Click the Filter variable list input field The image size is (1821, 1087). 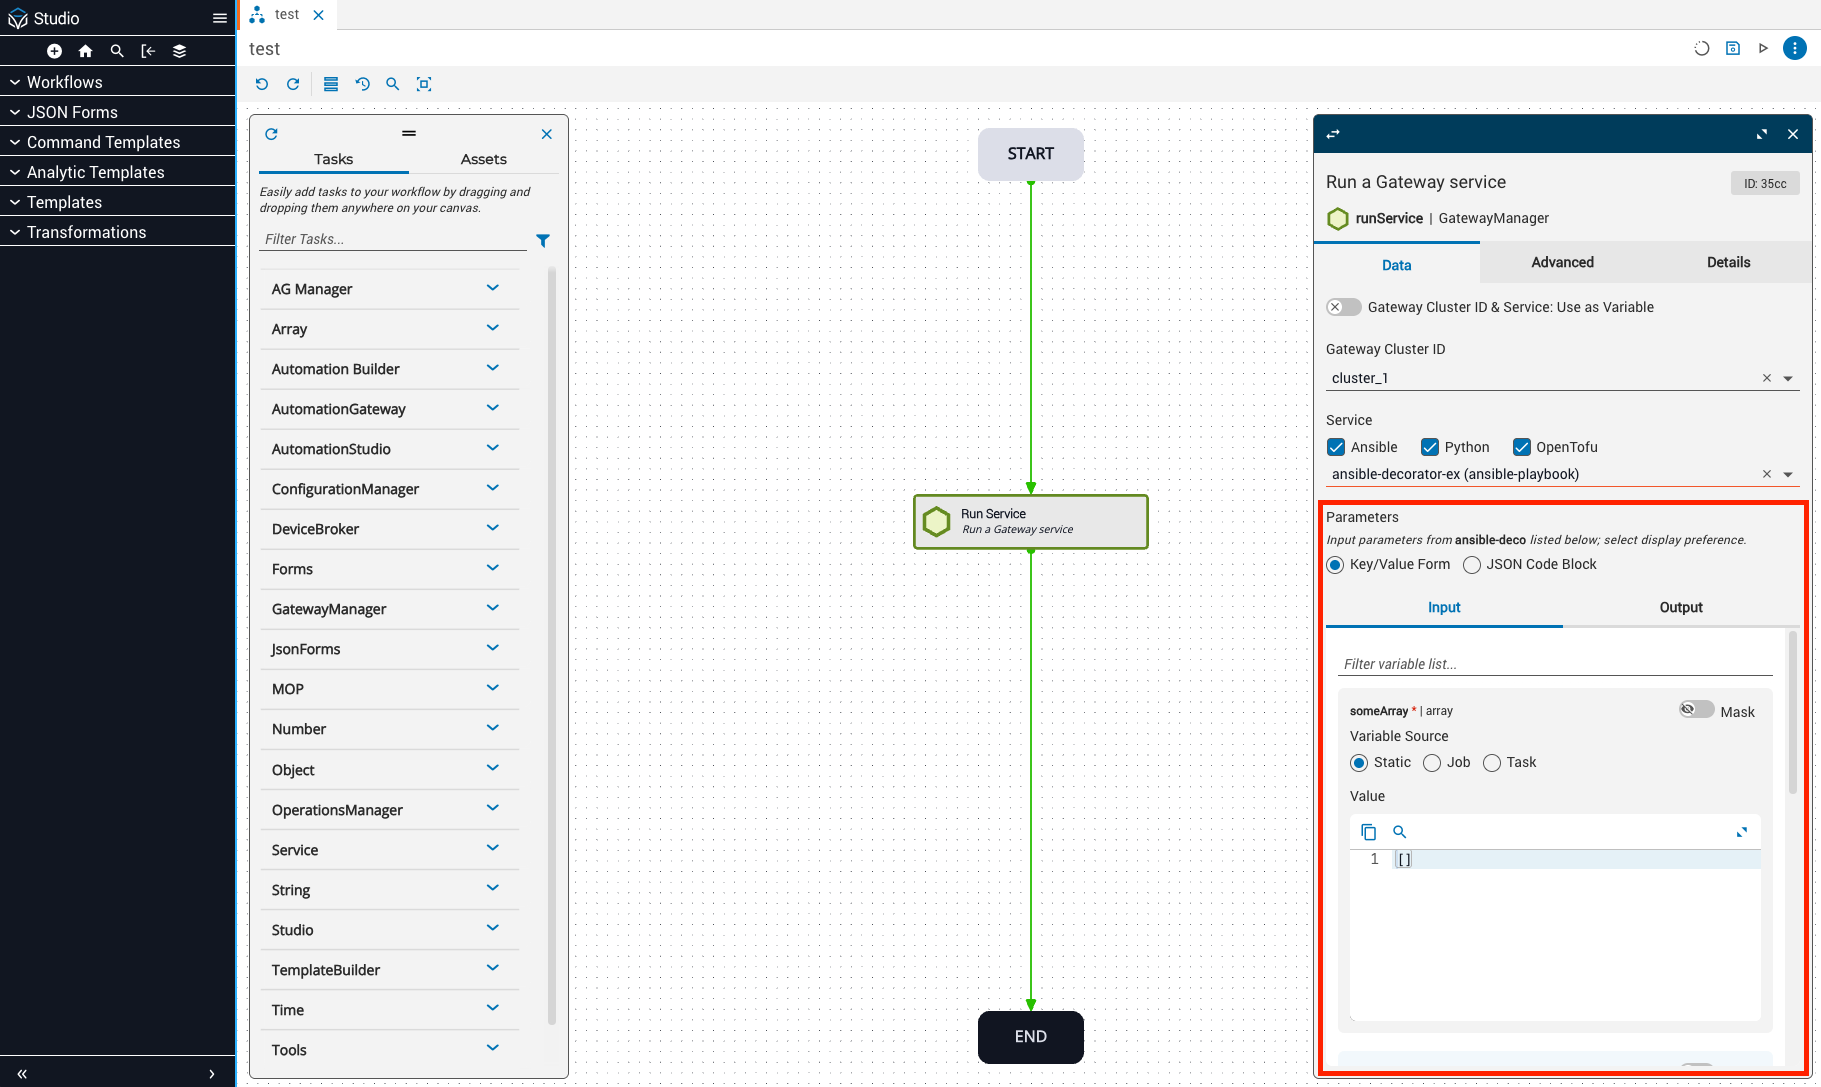tap(1554, 664)
